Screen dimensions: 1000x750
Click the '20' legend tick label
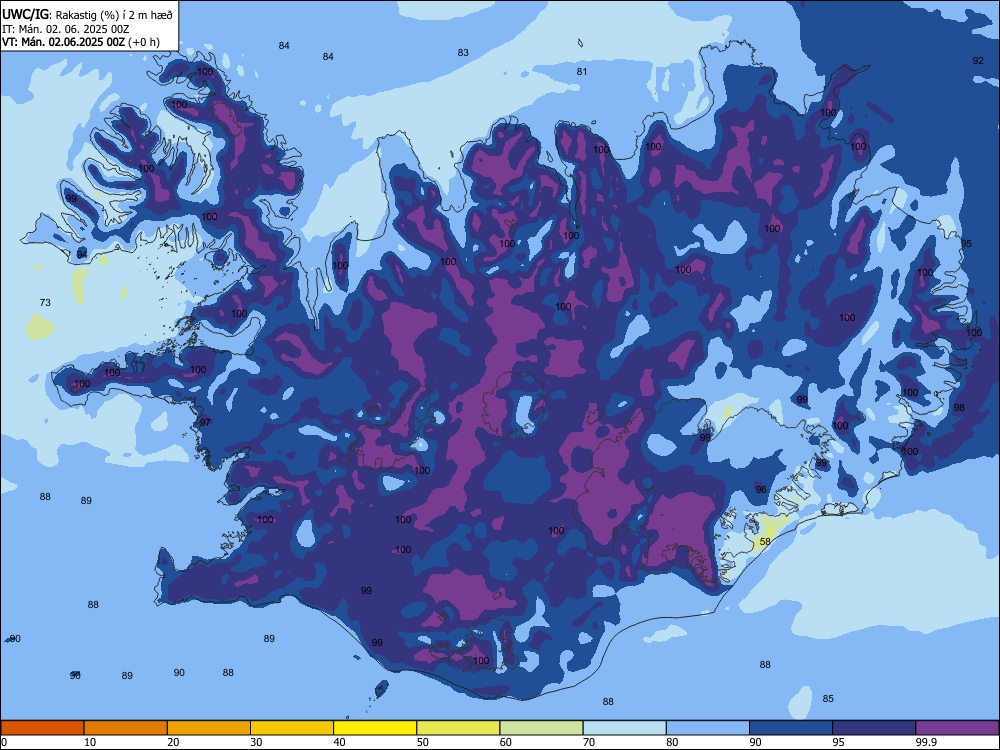(x=173, y=742)
